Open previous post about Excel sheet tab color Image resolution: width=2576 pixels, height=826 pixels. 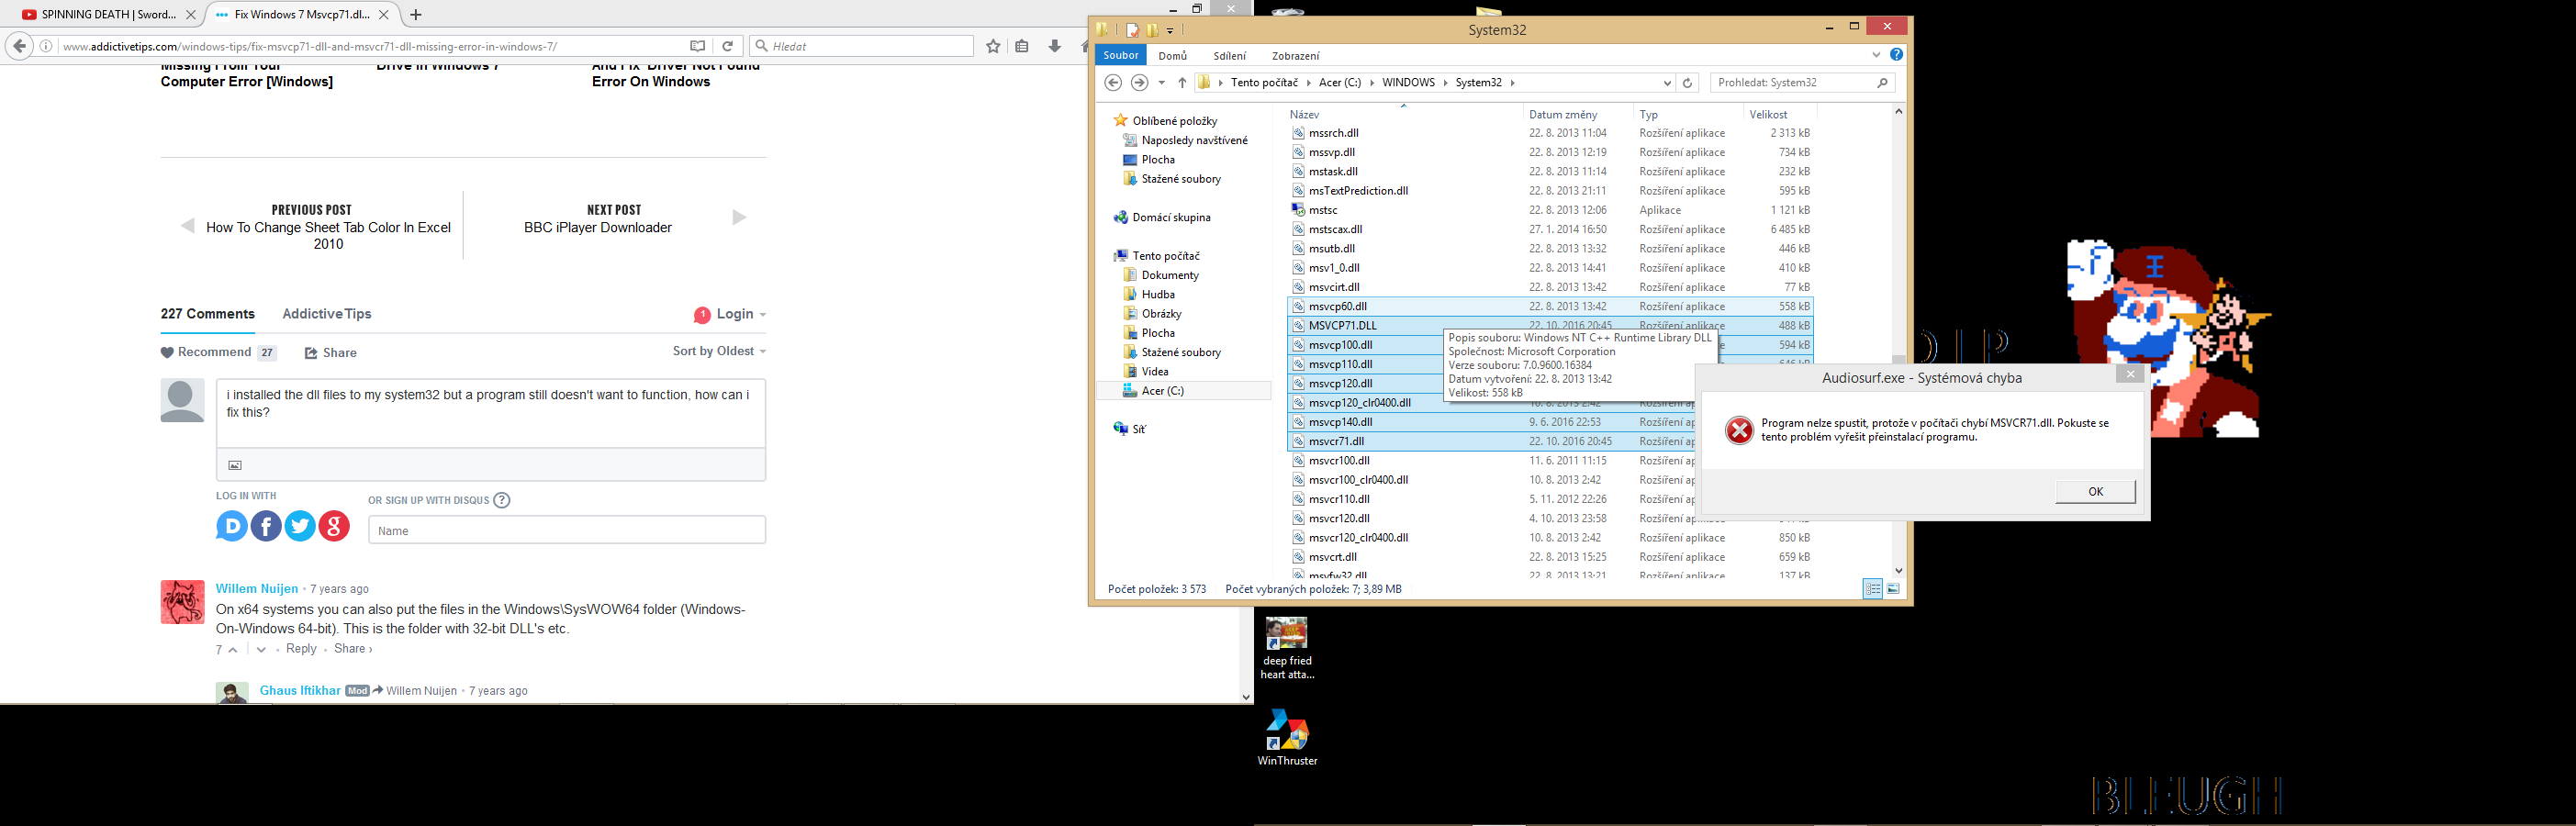pyautogui.click(x=328, y=235)
